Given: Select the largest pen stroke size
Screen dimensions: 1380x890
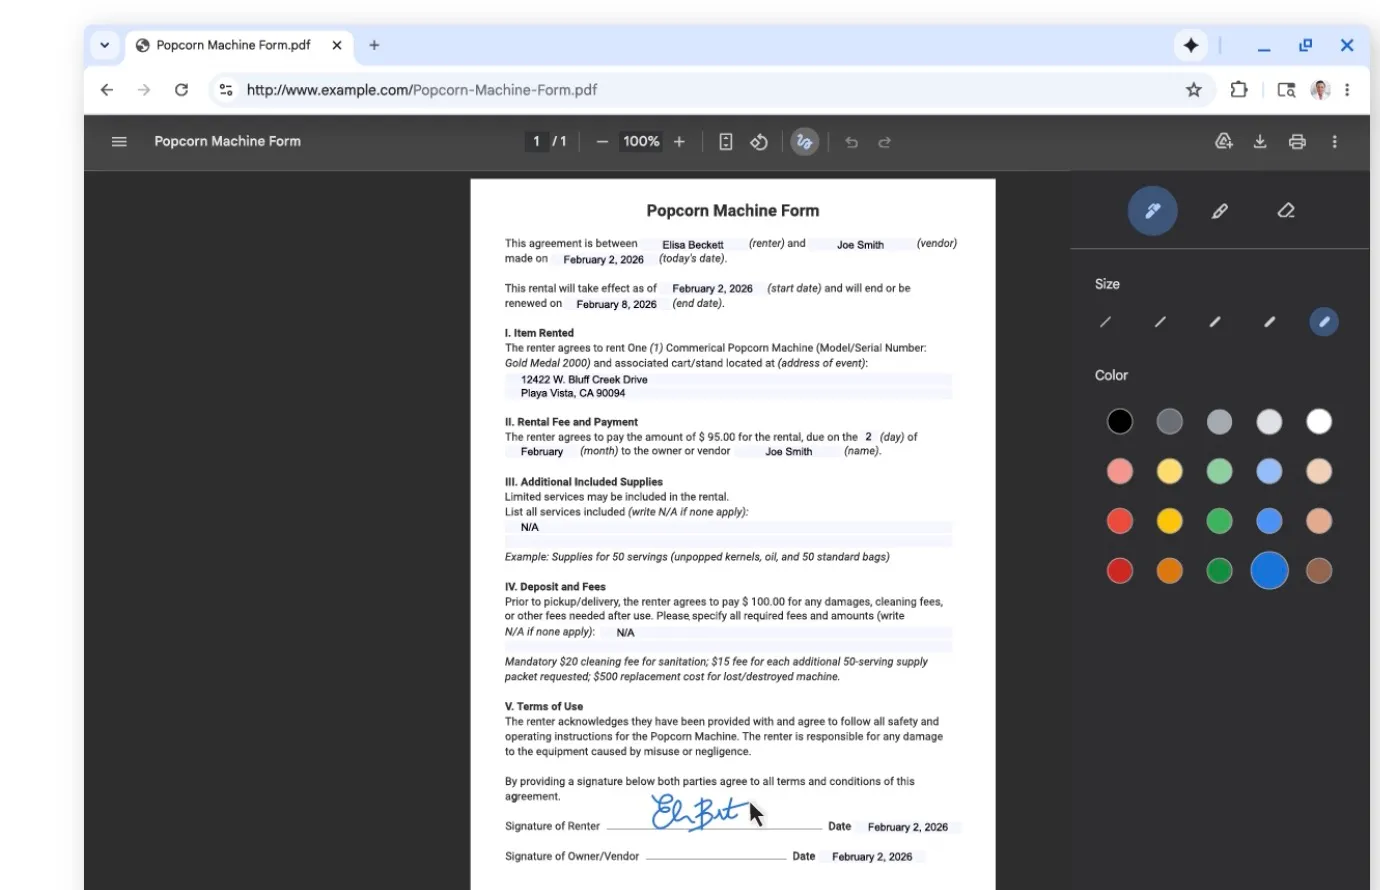Looking at the screenshot, I should coord(1322,322).
